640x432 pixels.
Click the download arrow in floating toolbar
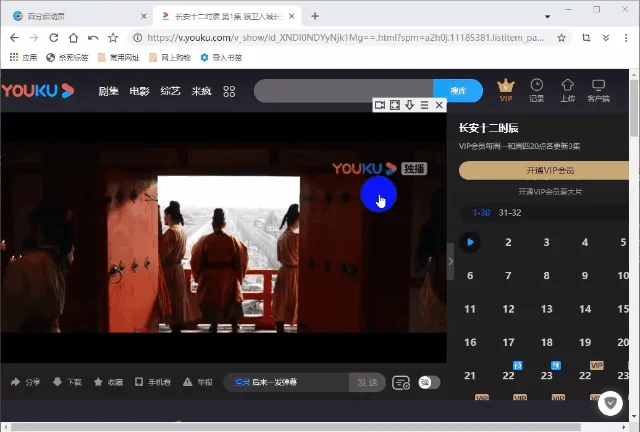[409, 105]
